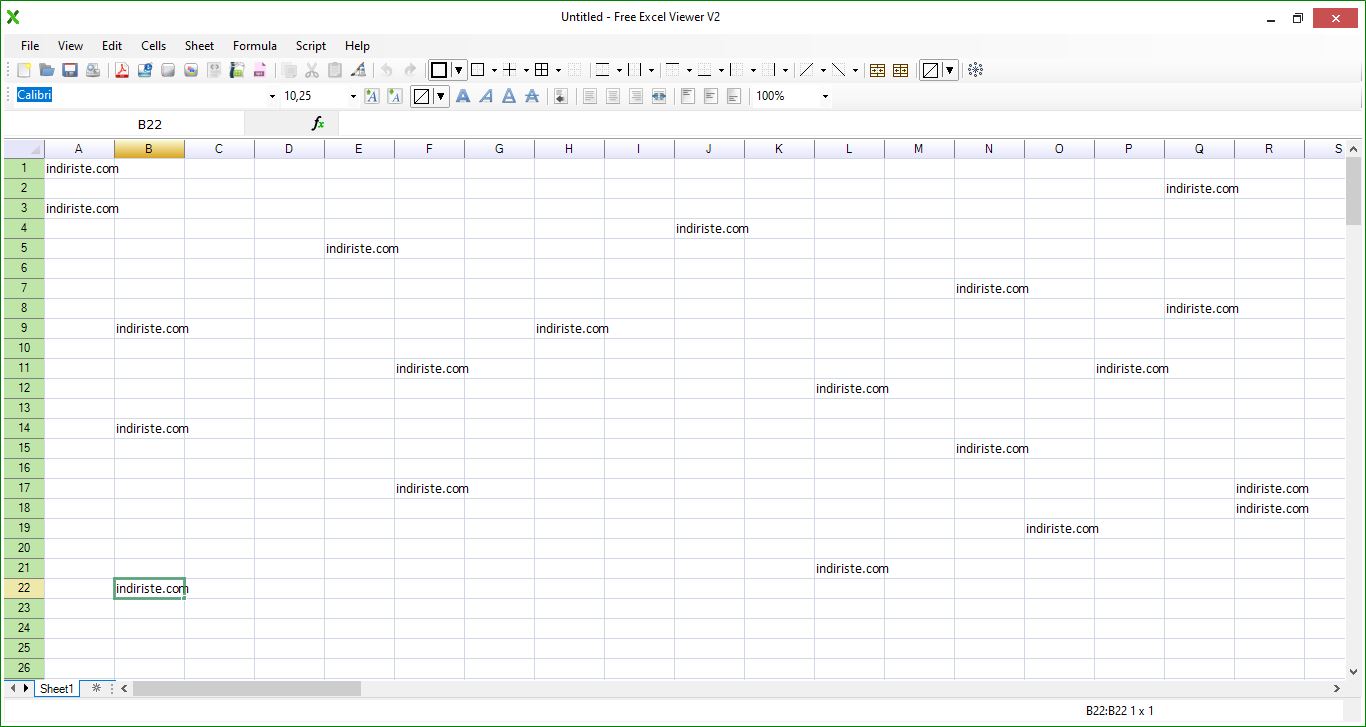Click the unmerge cells icon
Image resolution: width=1366 pixels, height=727 pixels.
click(901, 70)
